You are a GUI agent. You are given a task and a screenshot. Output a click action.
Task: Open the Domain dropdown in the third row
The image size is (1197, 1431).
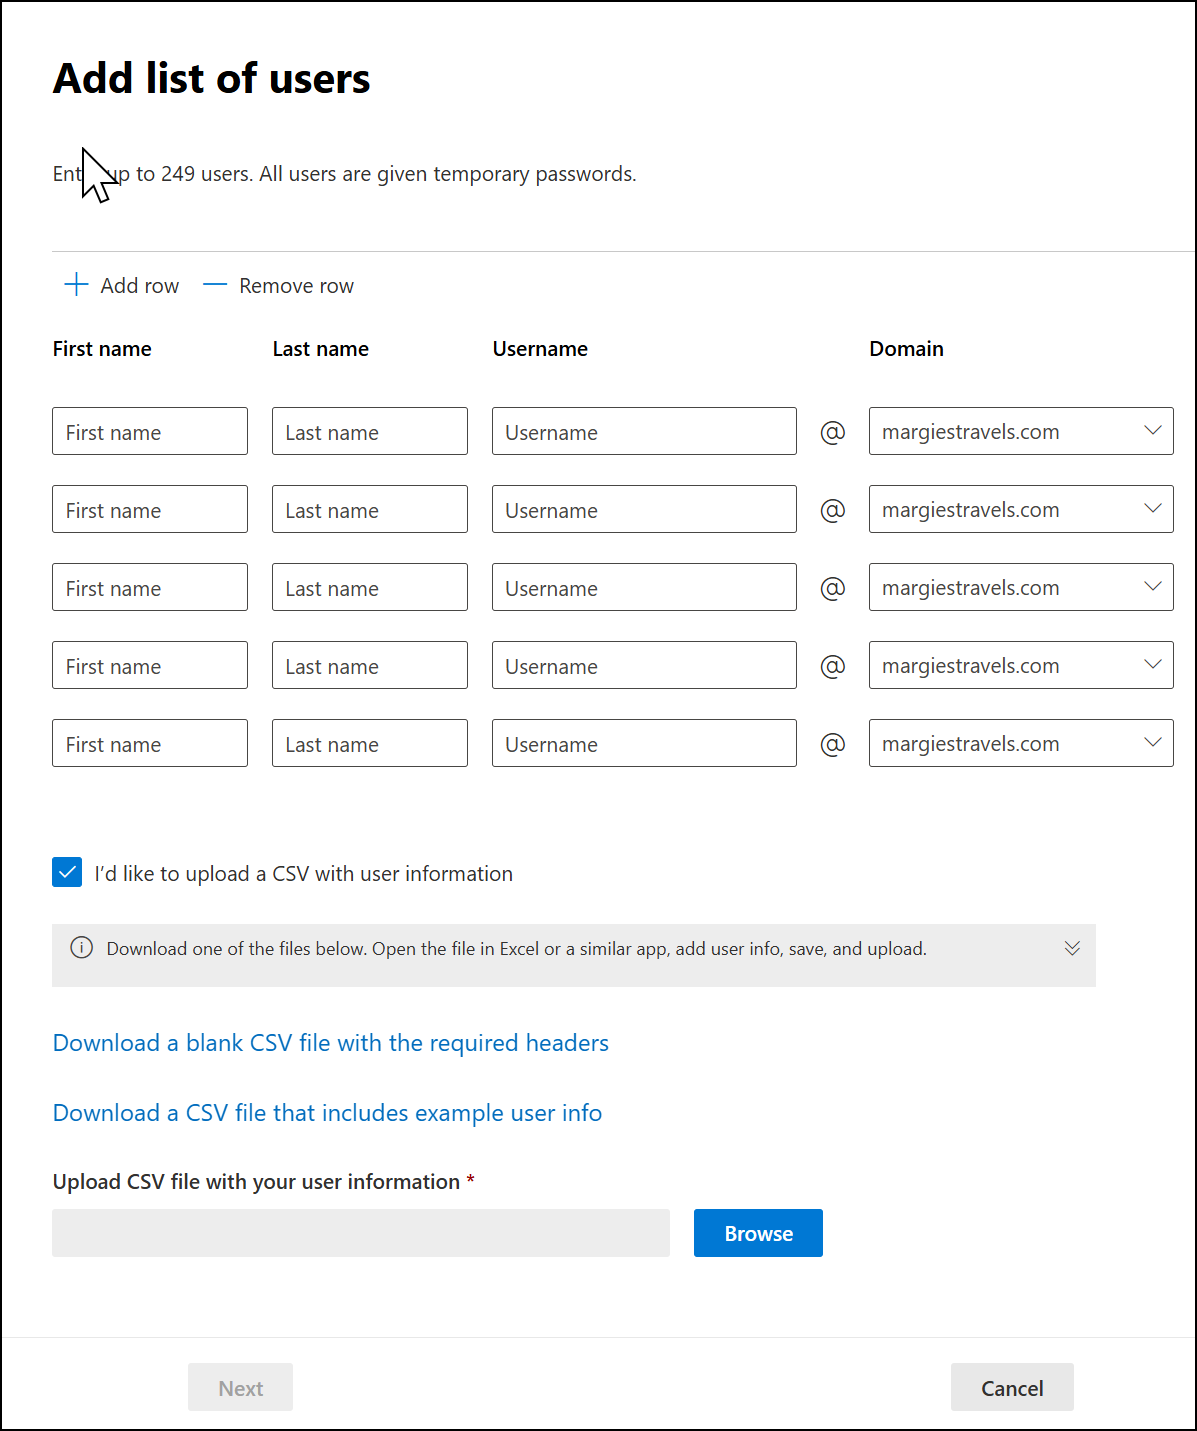click(x=1020, y=587)
